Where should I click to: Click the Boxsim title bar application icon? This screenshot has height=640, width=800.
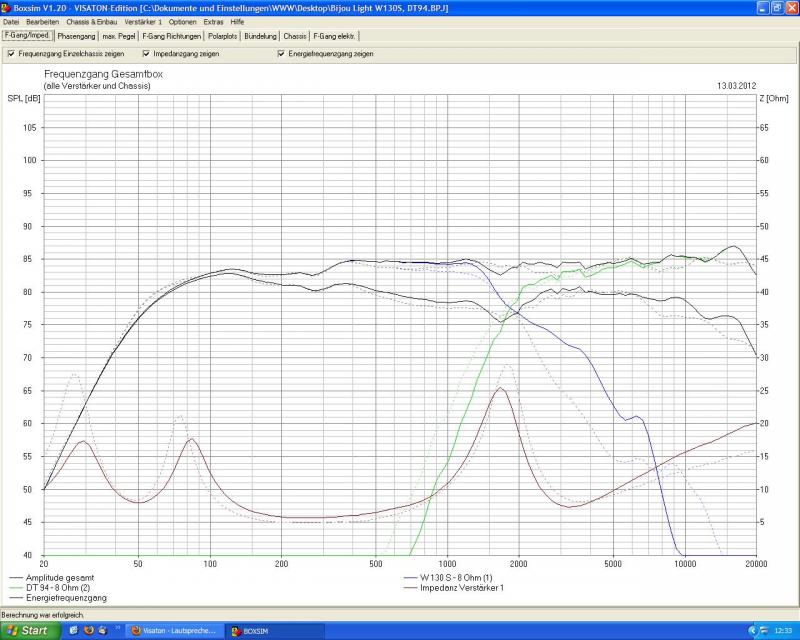[7, 7]
